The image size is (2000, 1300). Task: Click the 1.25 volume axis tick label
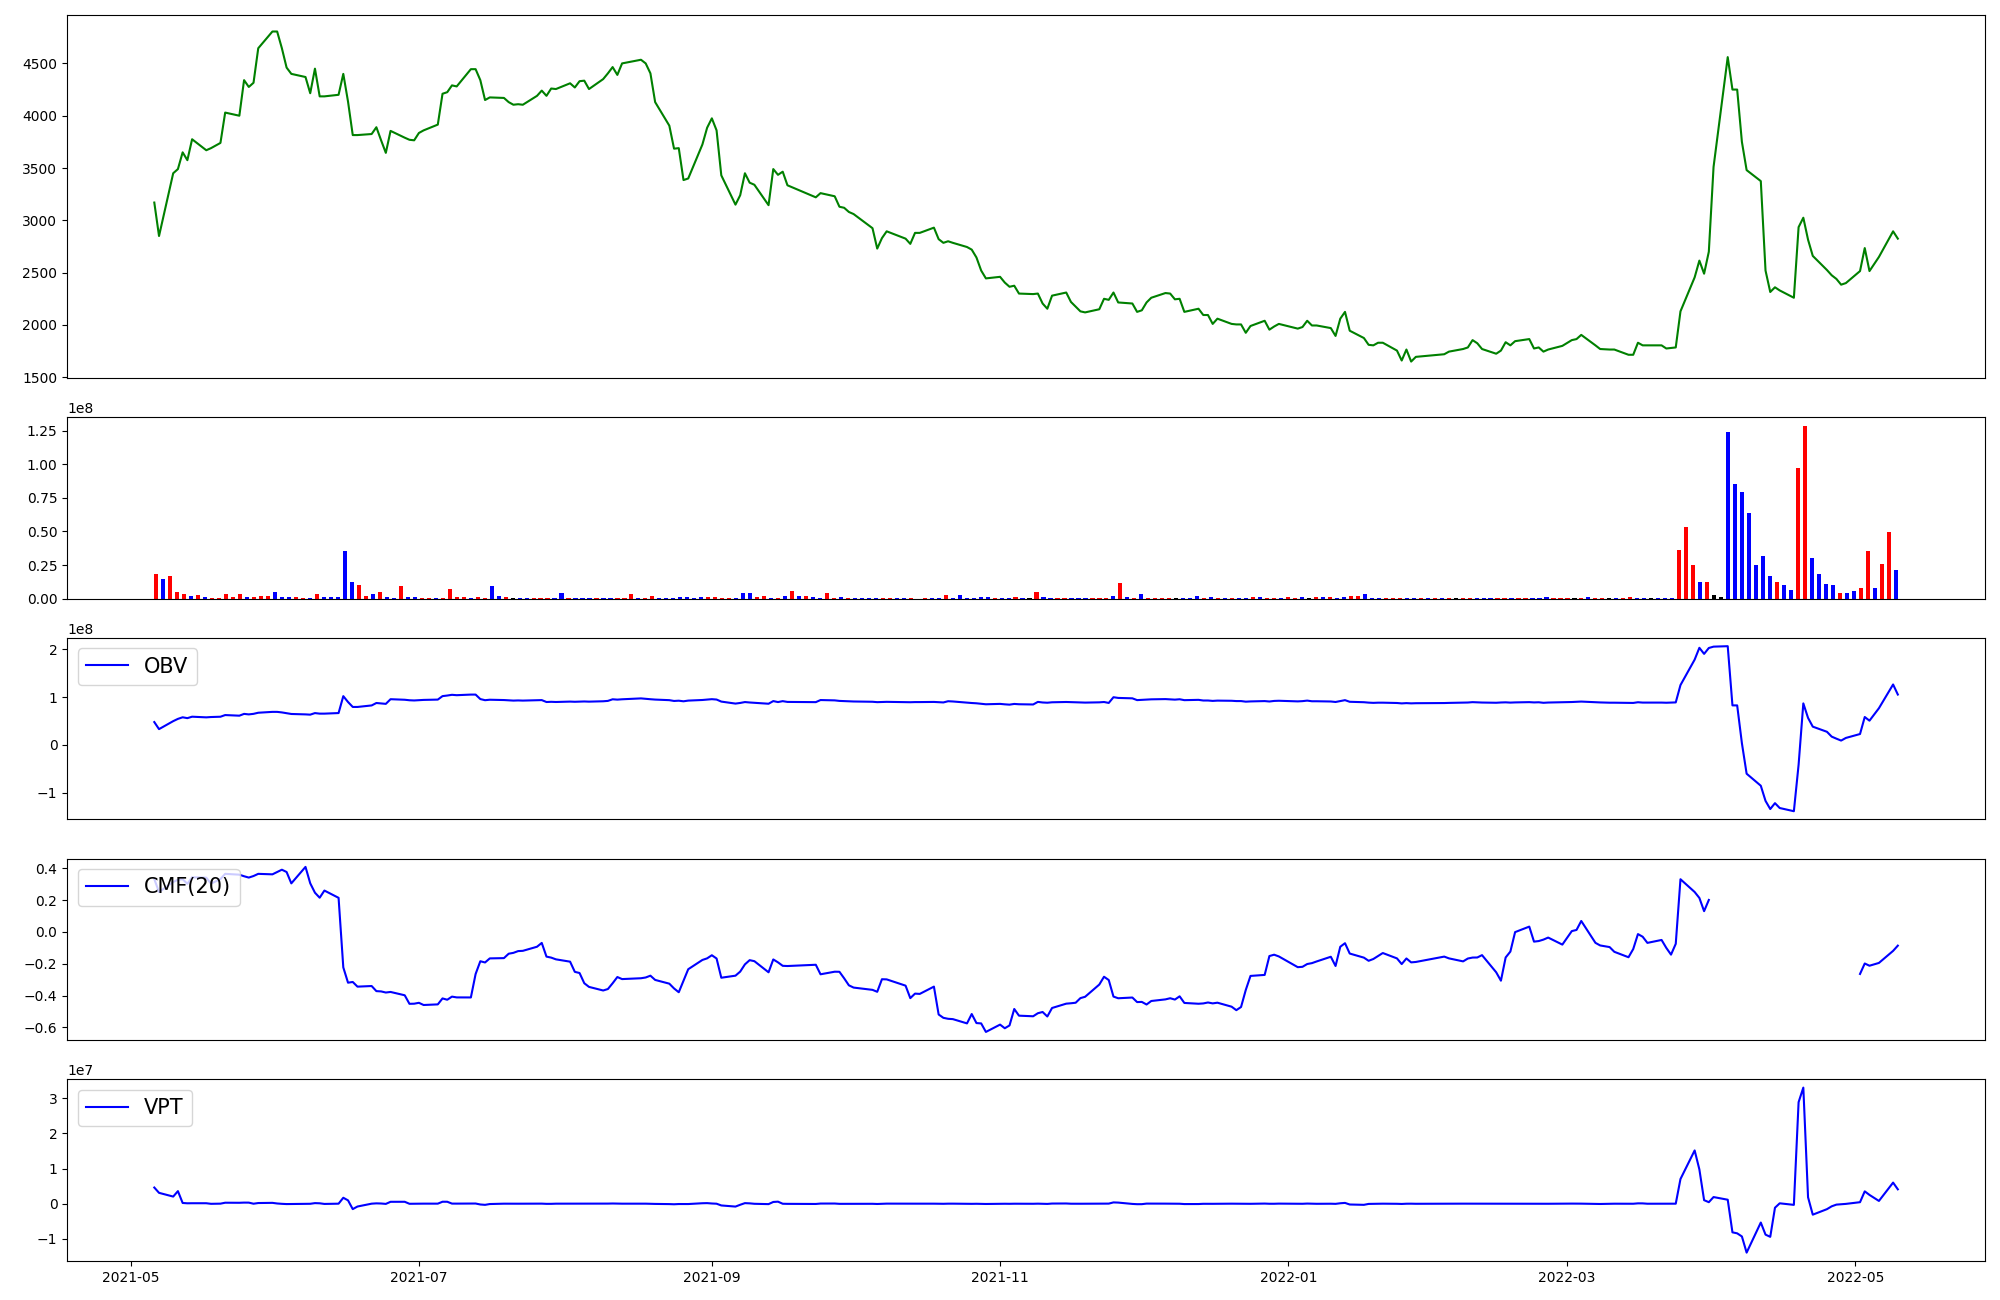[44, 431]
